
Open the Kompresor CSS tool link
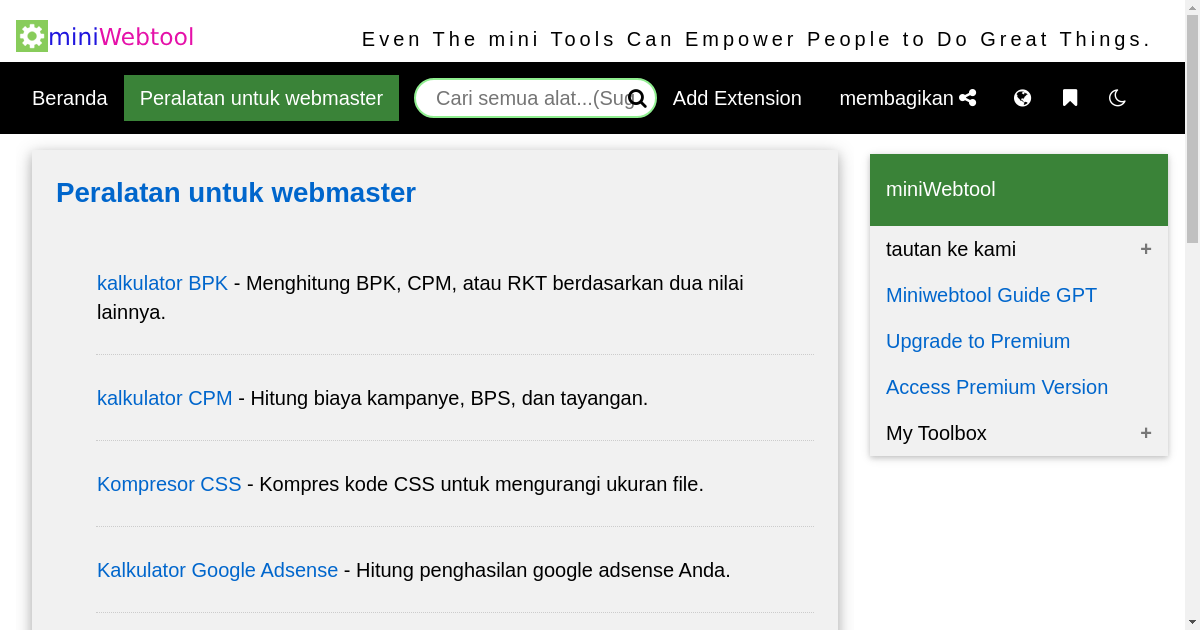click(169, 484)
